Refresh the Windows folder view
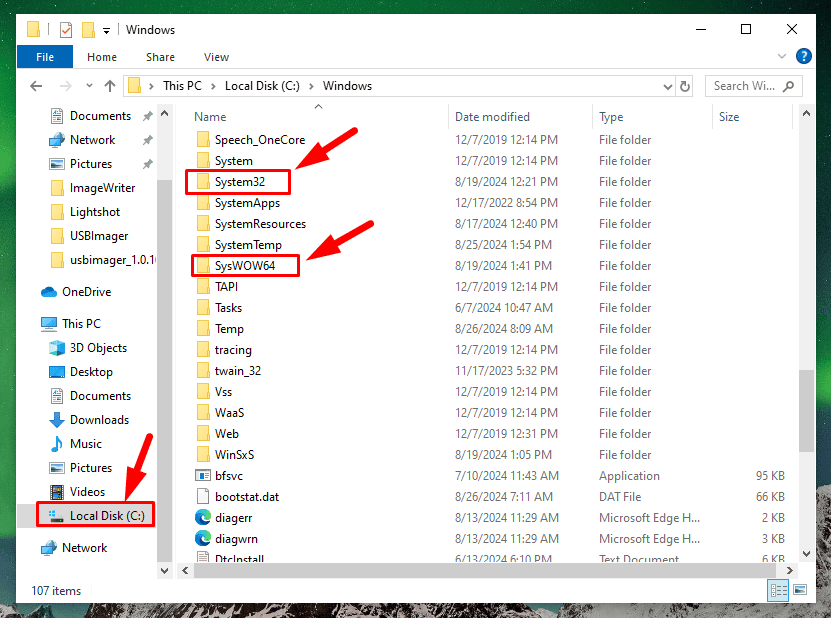831x618 pixels. 685,86
